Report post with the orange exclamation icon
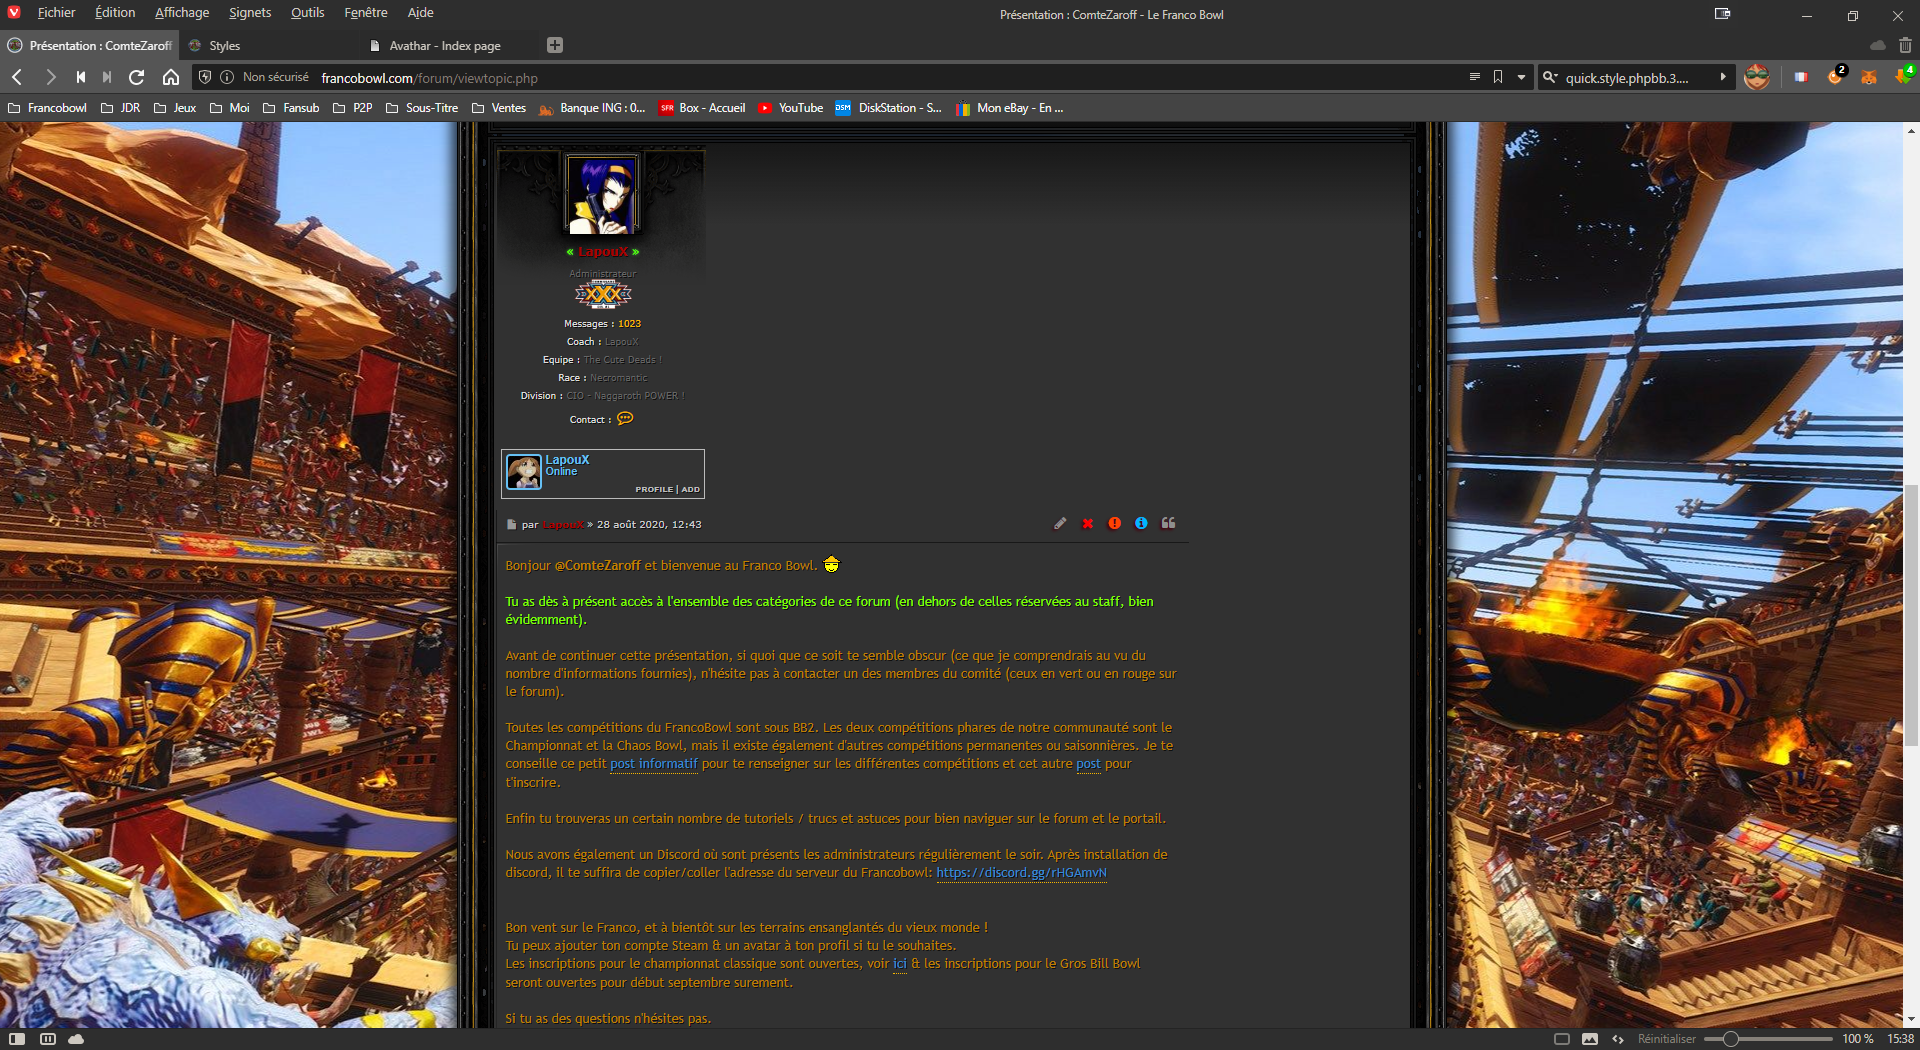This screenshot has width=1920, height=1050. (x=1114, y=524)
